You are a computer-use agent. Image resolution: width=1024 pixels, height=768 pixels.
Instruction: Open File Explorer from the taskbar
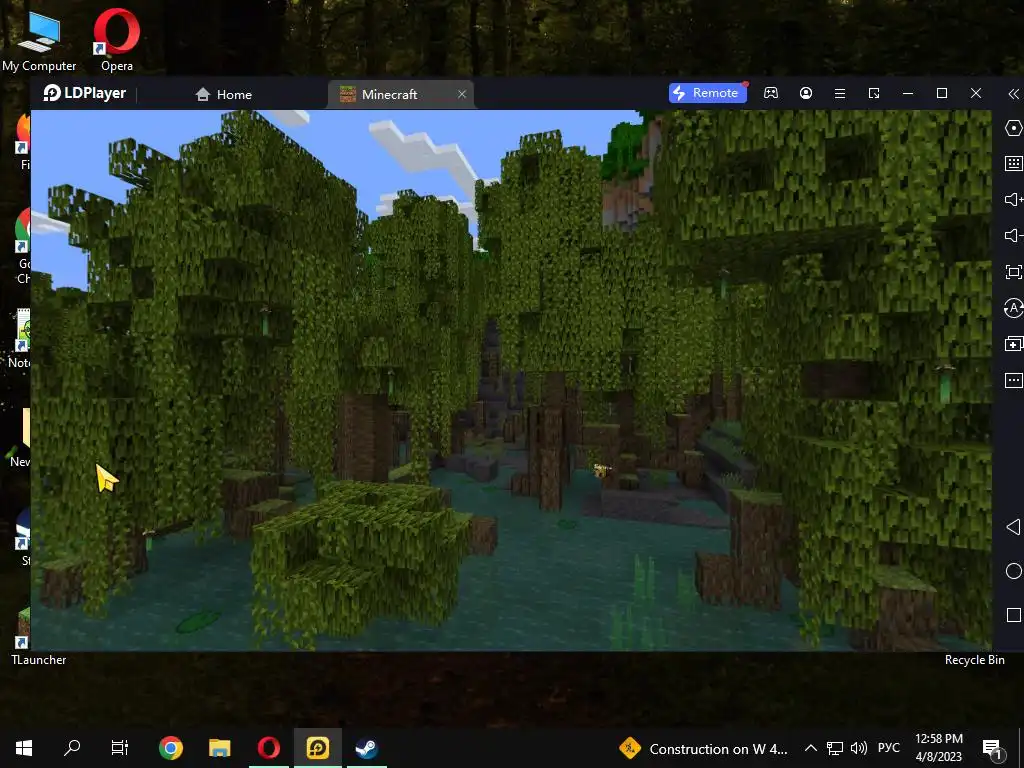[x=219, y=748]
